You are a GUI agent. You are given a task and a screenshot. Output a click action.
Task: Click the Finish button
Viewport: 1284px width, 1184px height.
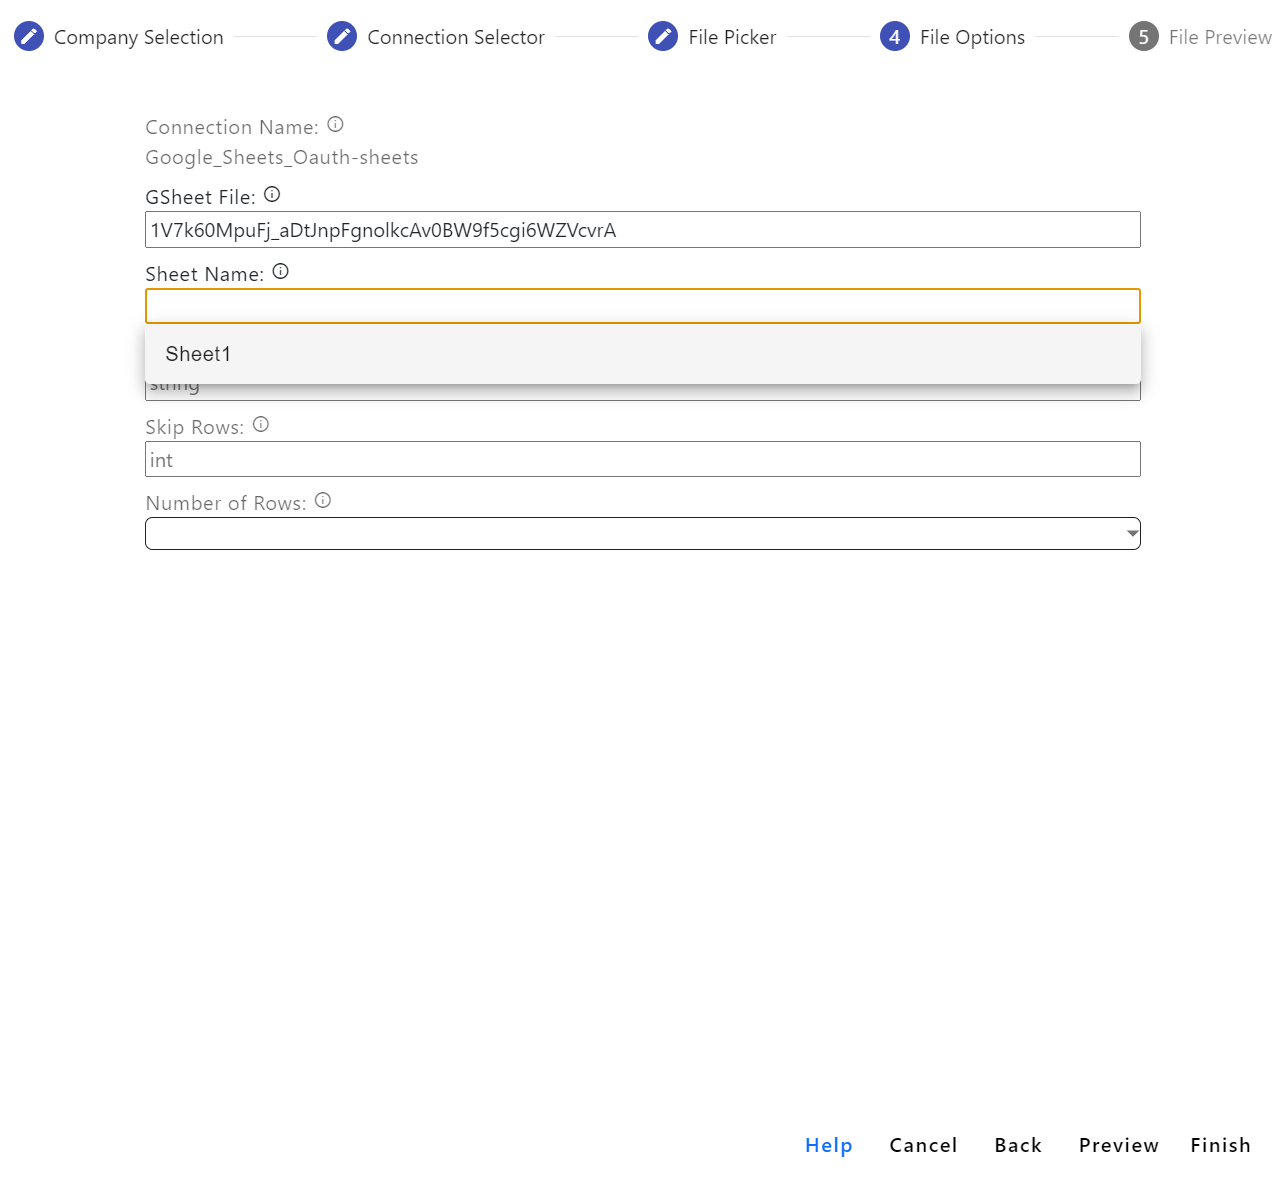(x=1220, y=1145)
